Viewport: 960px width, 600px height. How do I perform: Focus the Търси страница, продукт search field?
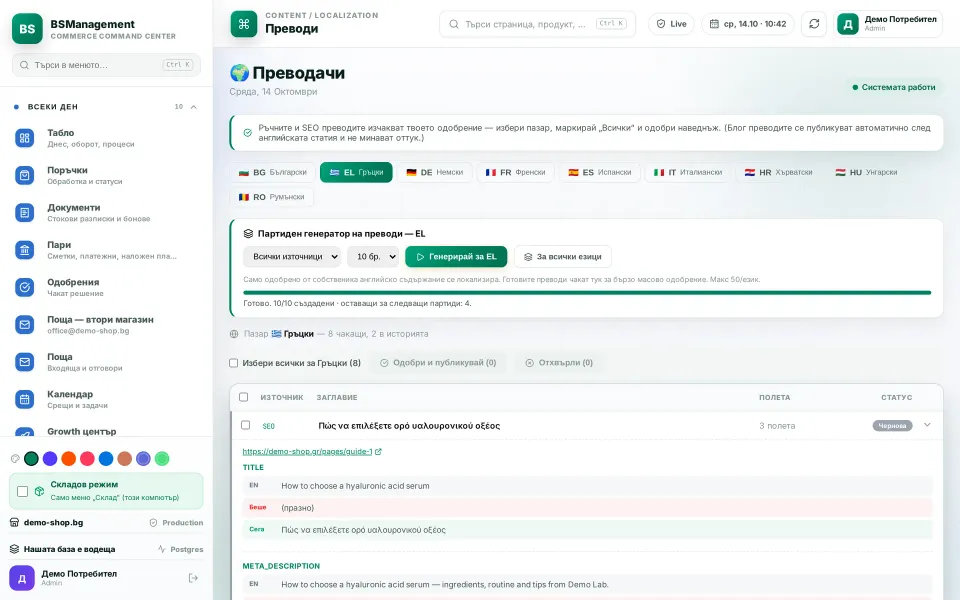tap(538, 24)
